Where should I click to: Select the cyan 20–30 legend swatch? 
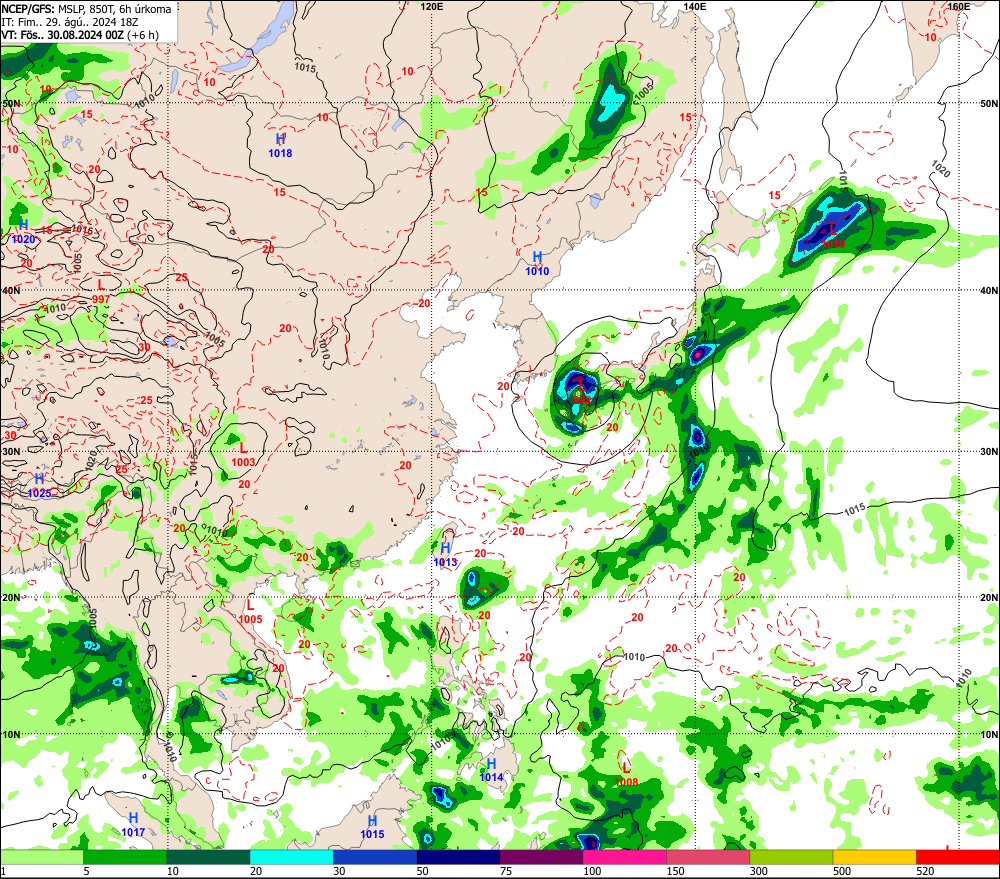pos(291,857)
